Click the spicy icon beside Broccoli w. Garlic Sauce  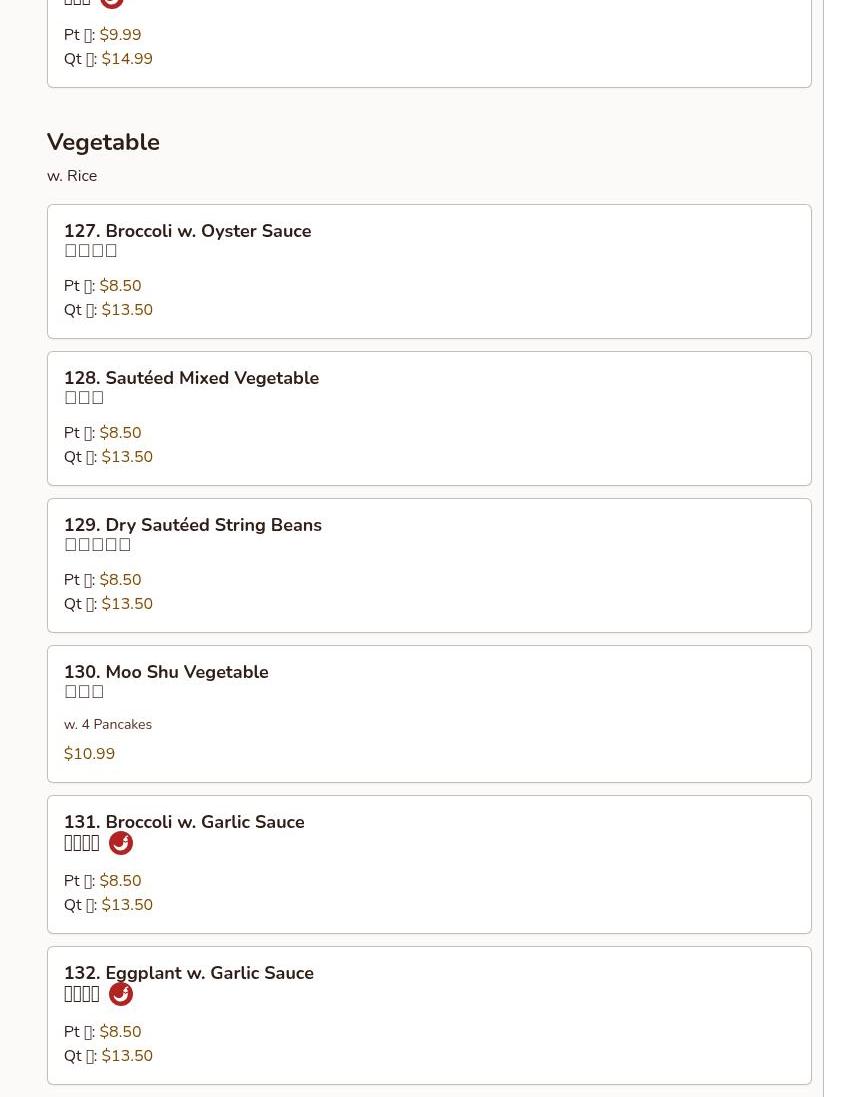pos(120,843)
